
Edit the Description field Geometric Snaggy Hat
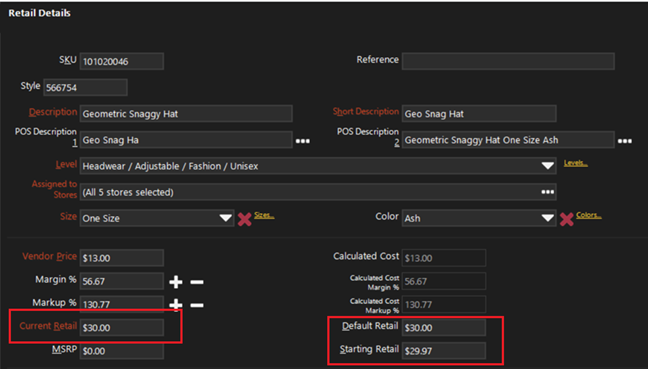click(186, 114)
